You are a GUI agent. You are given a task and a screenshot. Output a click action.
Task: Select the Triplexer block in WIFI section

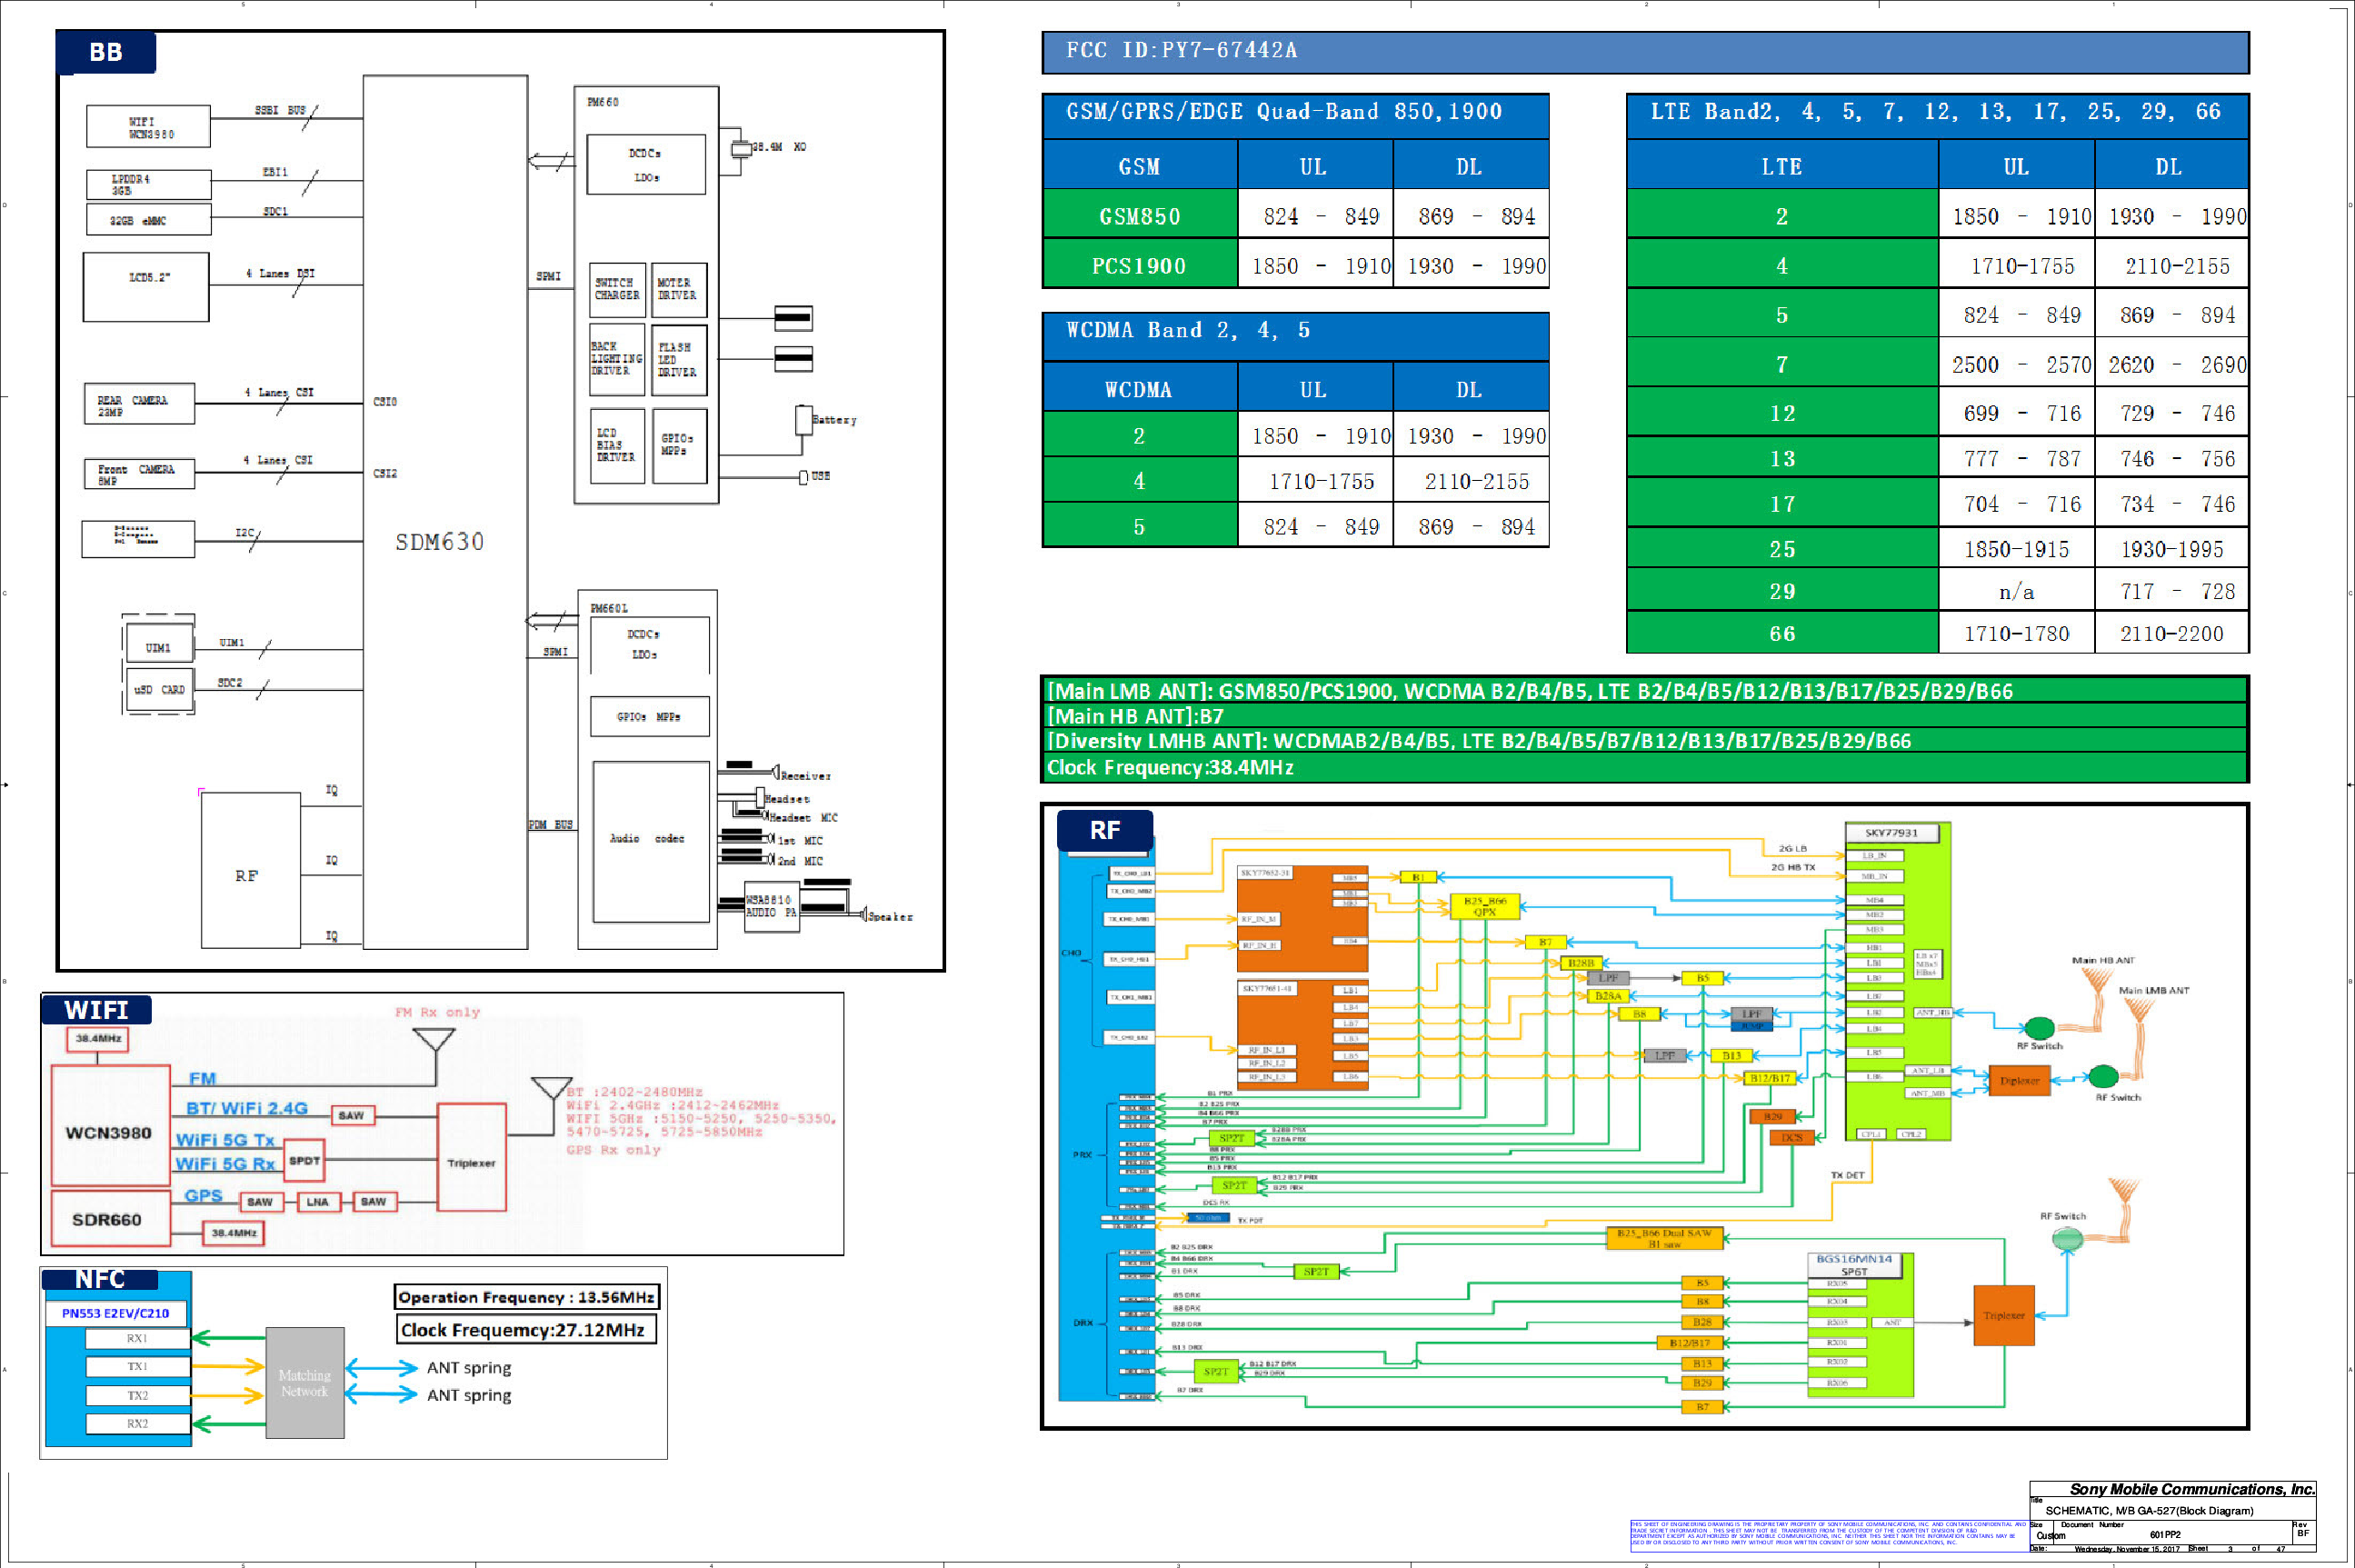[472, 1158]
